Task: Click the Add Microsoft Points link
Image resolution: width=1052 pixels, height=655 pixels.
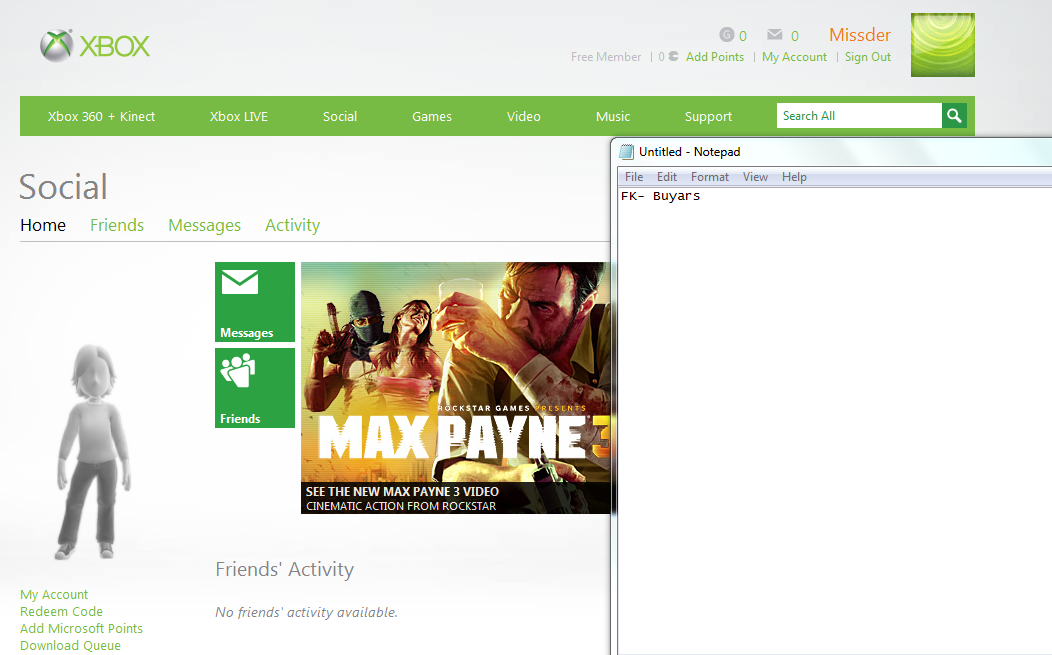Action: point(81,628)
